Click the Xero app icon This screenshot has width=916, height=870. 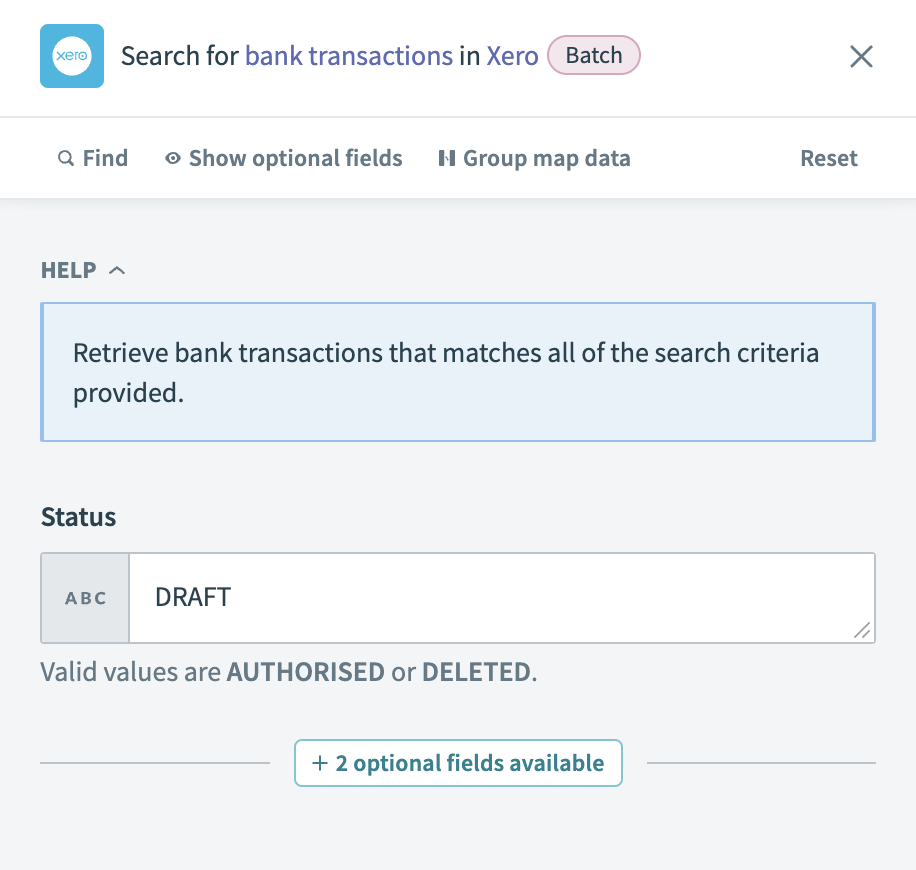pos(71,57)
